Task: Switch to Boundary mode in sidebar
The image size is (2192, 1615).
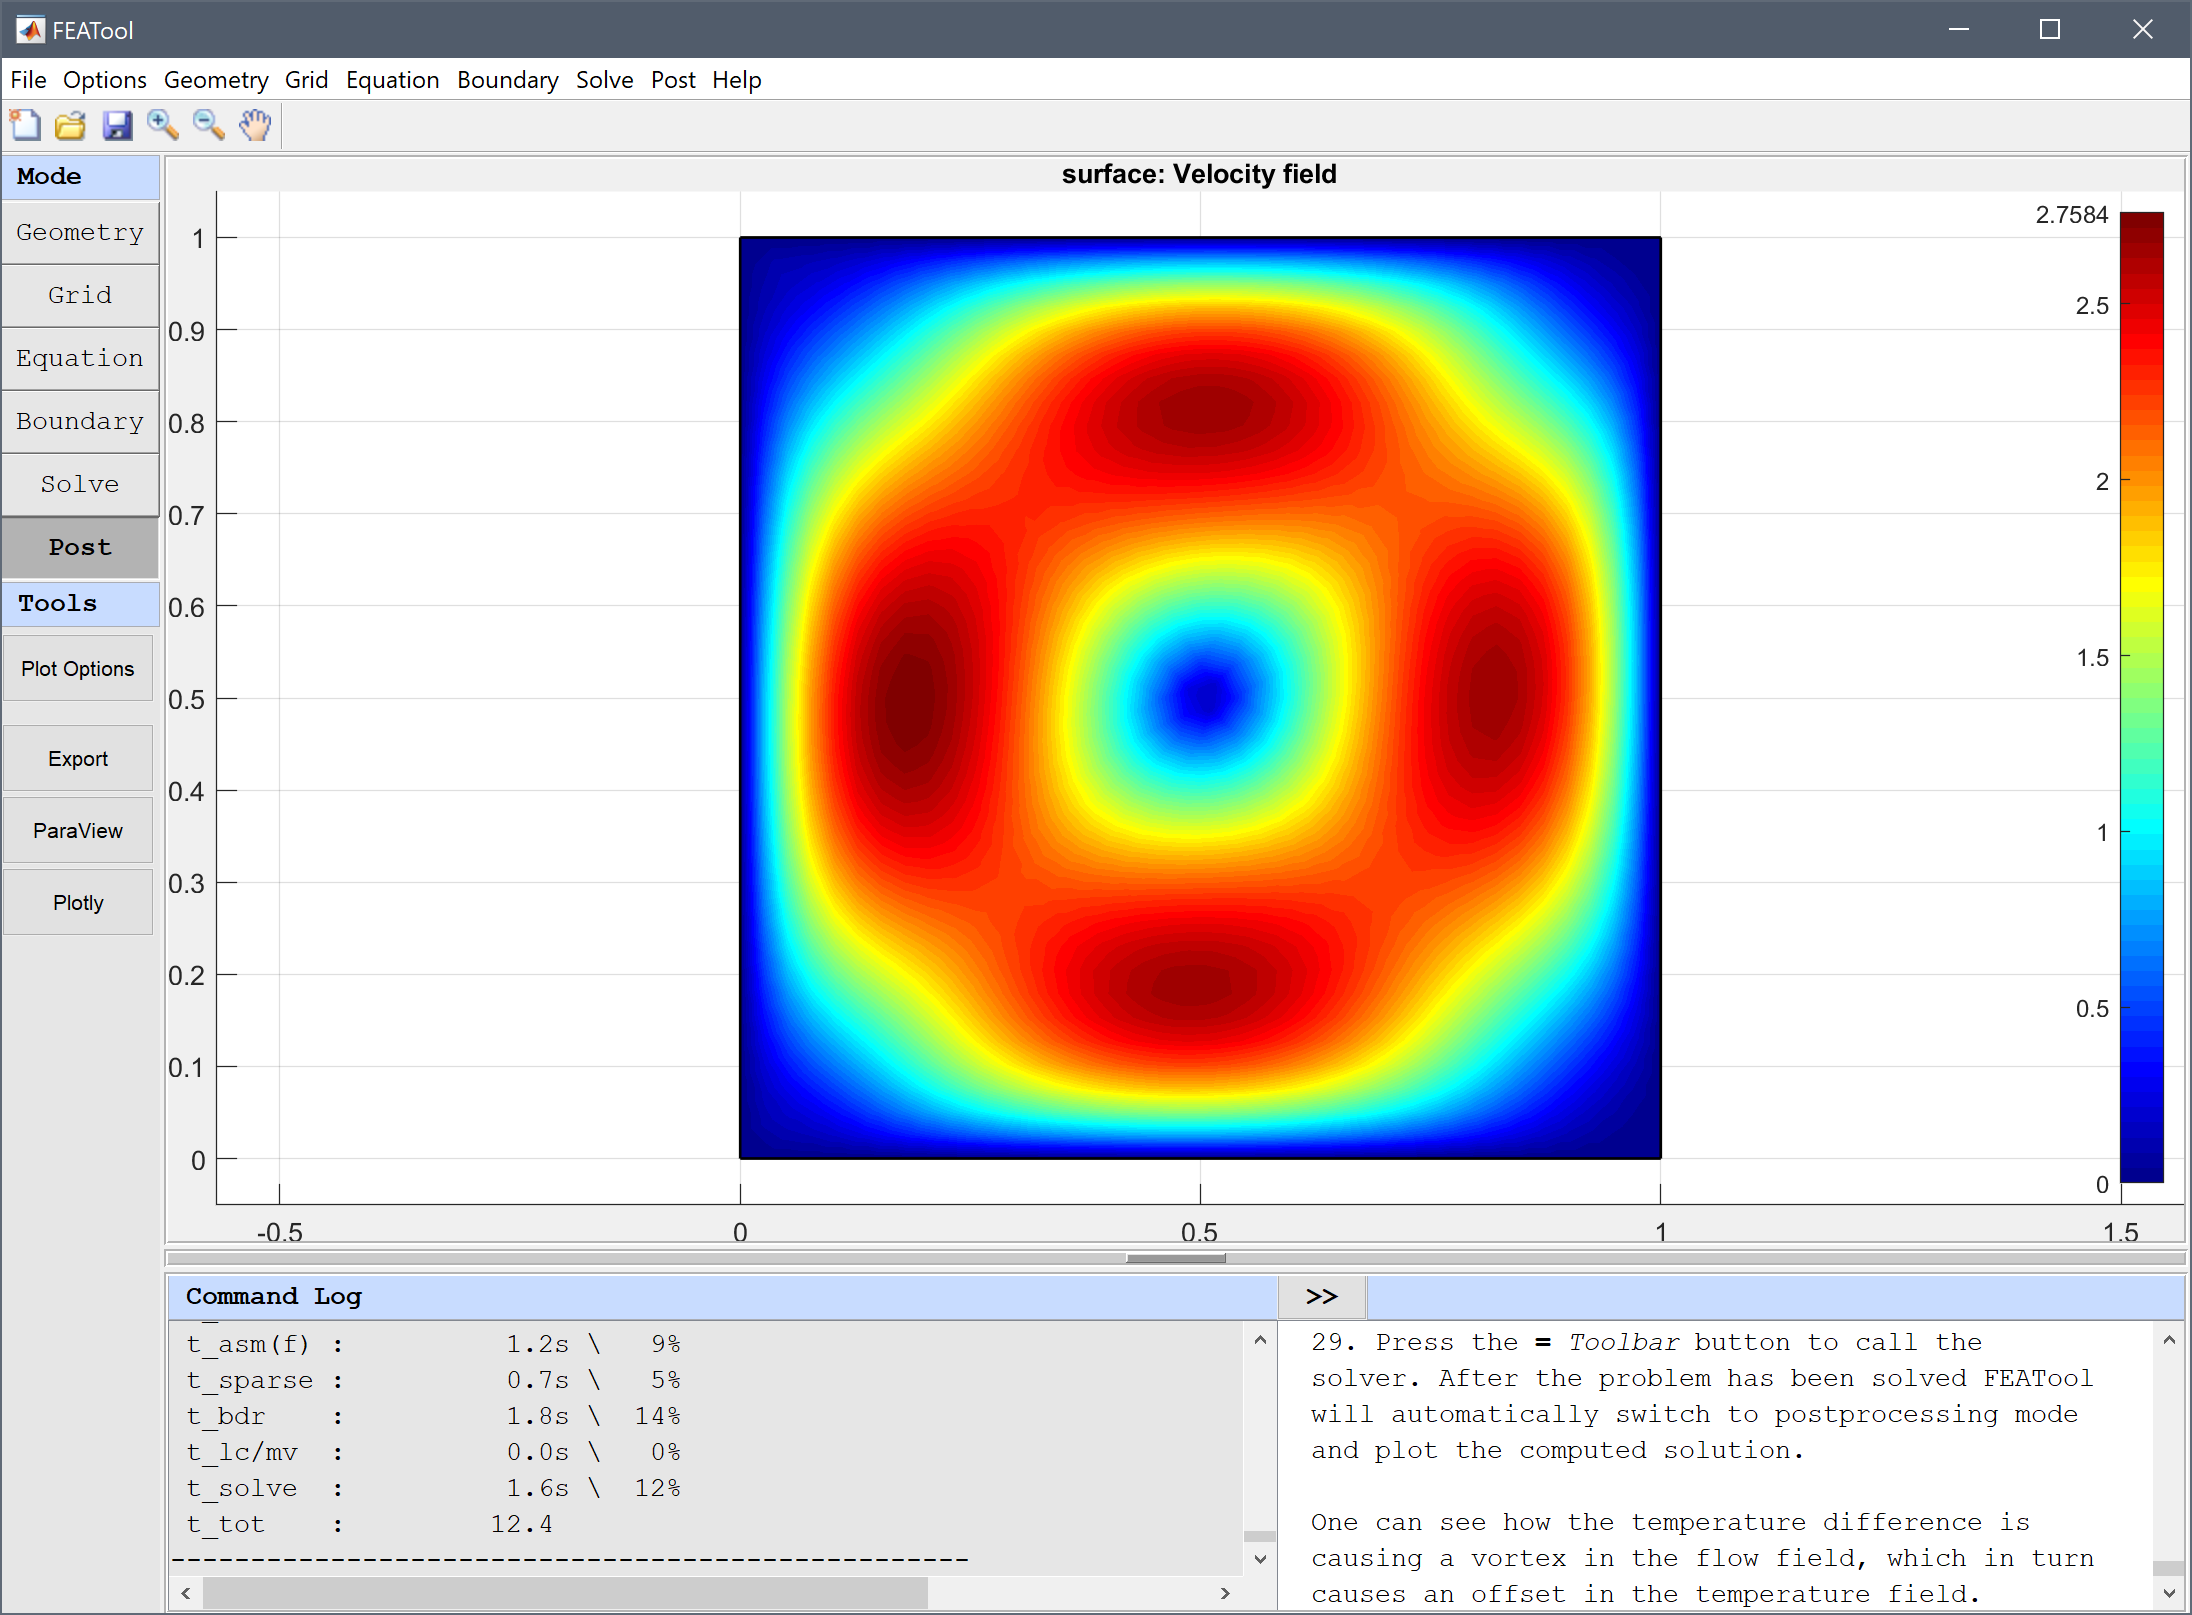Action: pos(80,422)
